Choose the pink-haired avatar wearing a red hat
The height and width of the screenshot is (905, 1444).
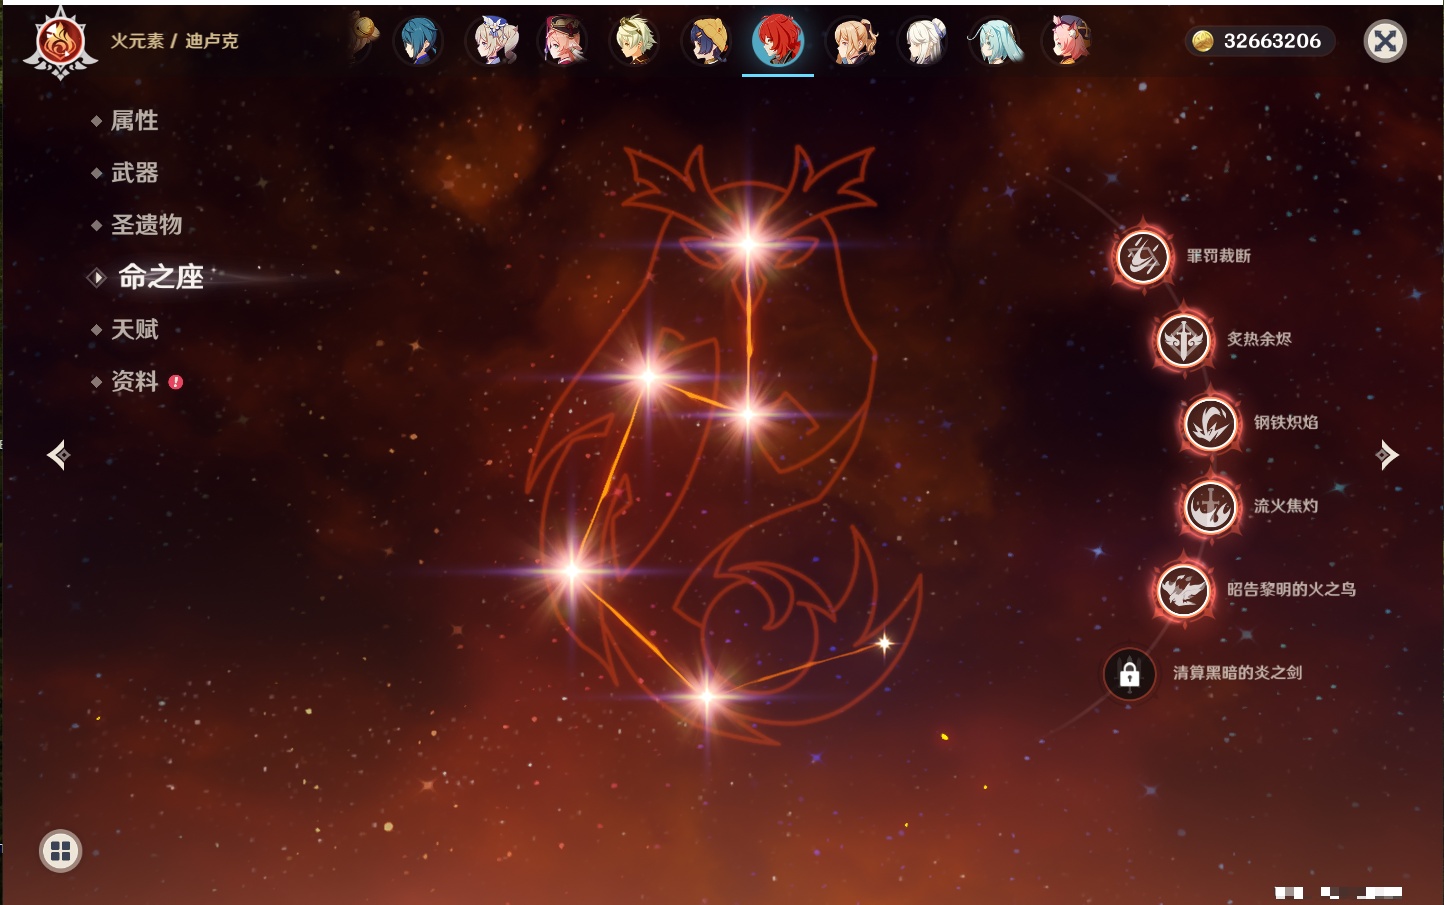pos(563,41)
